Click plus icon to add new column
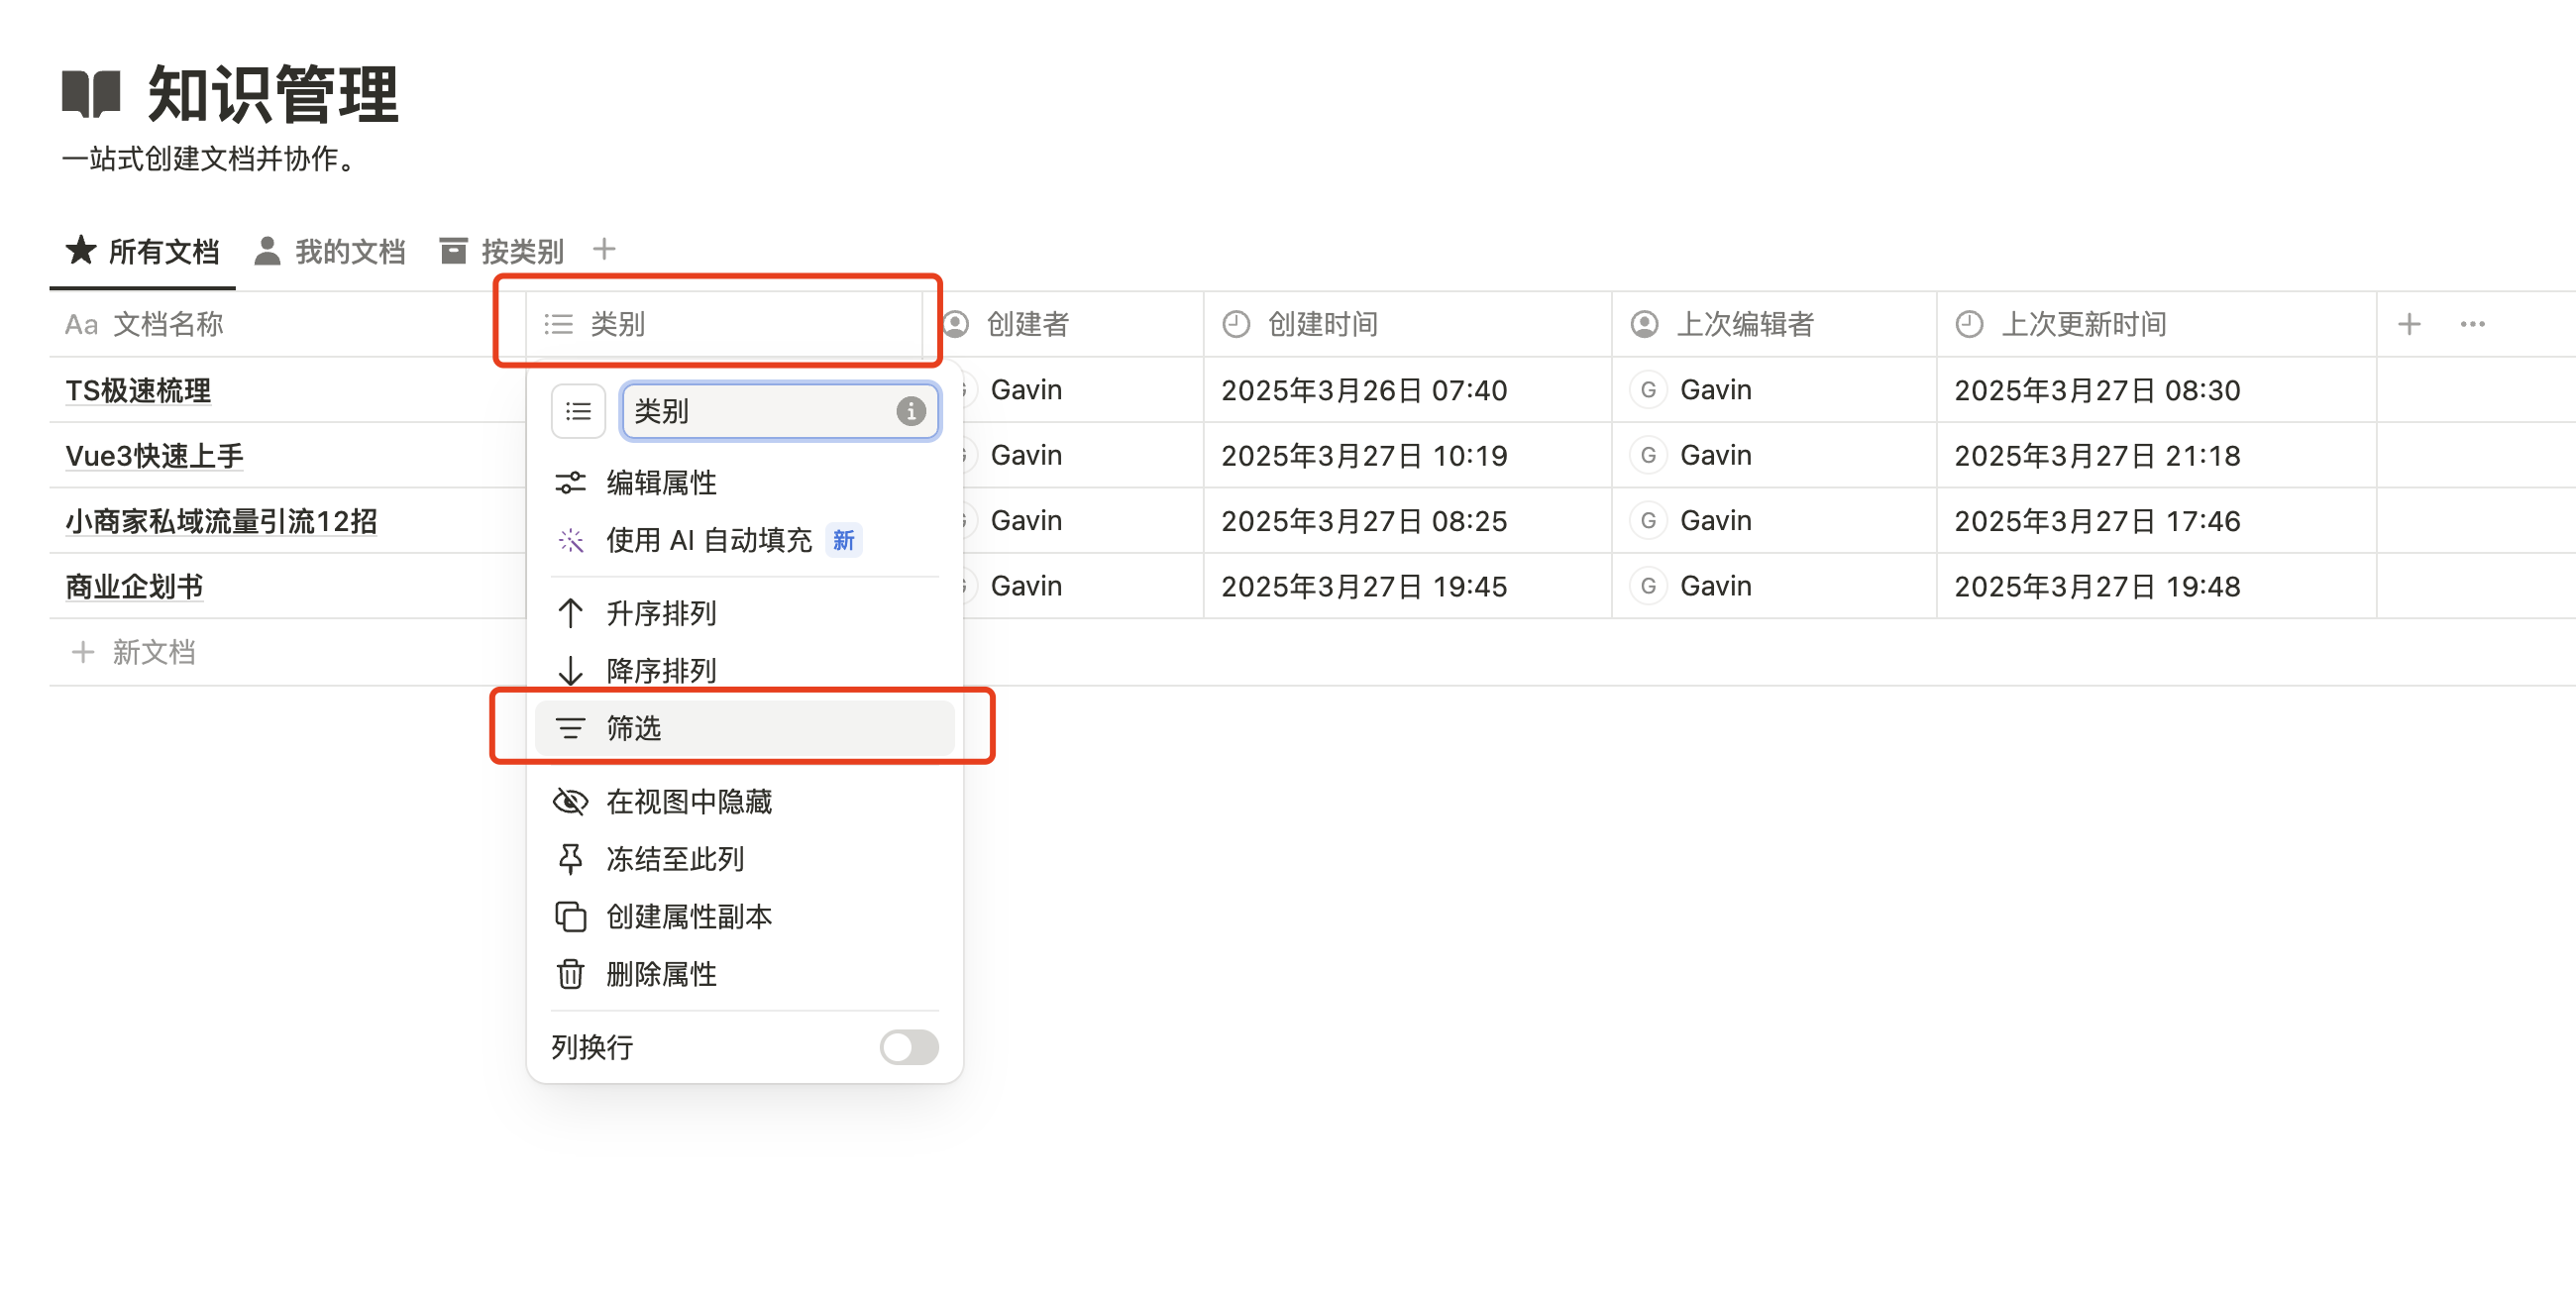This screenshot has height=1296, width=2576. [2409, 324]
